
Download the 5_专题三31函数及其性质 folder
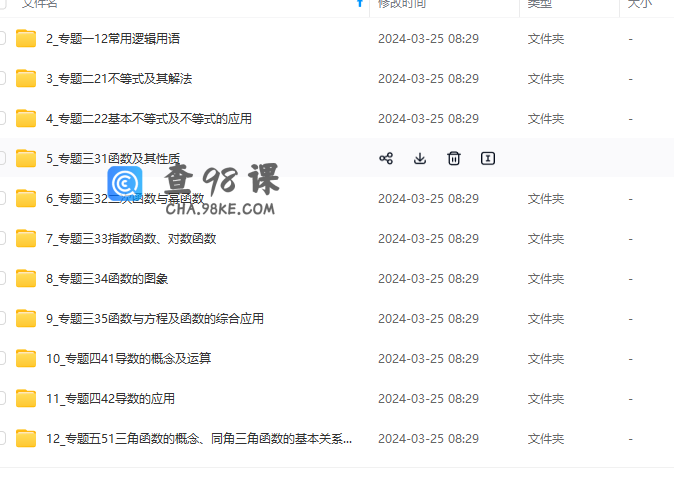point(420,158)
